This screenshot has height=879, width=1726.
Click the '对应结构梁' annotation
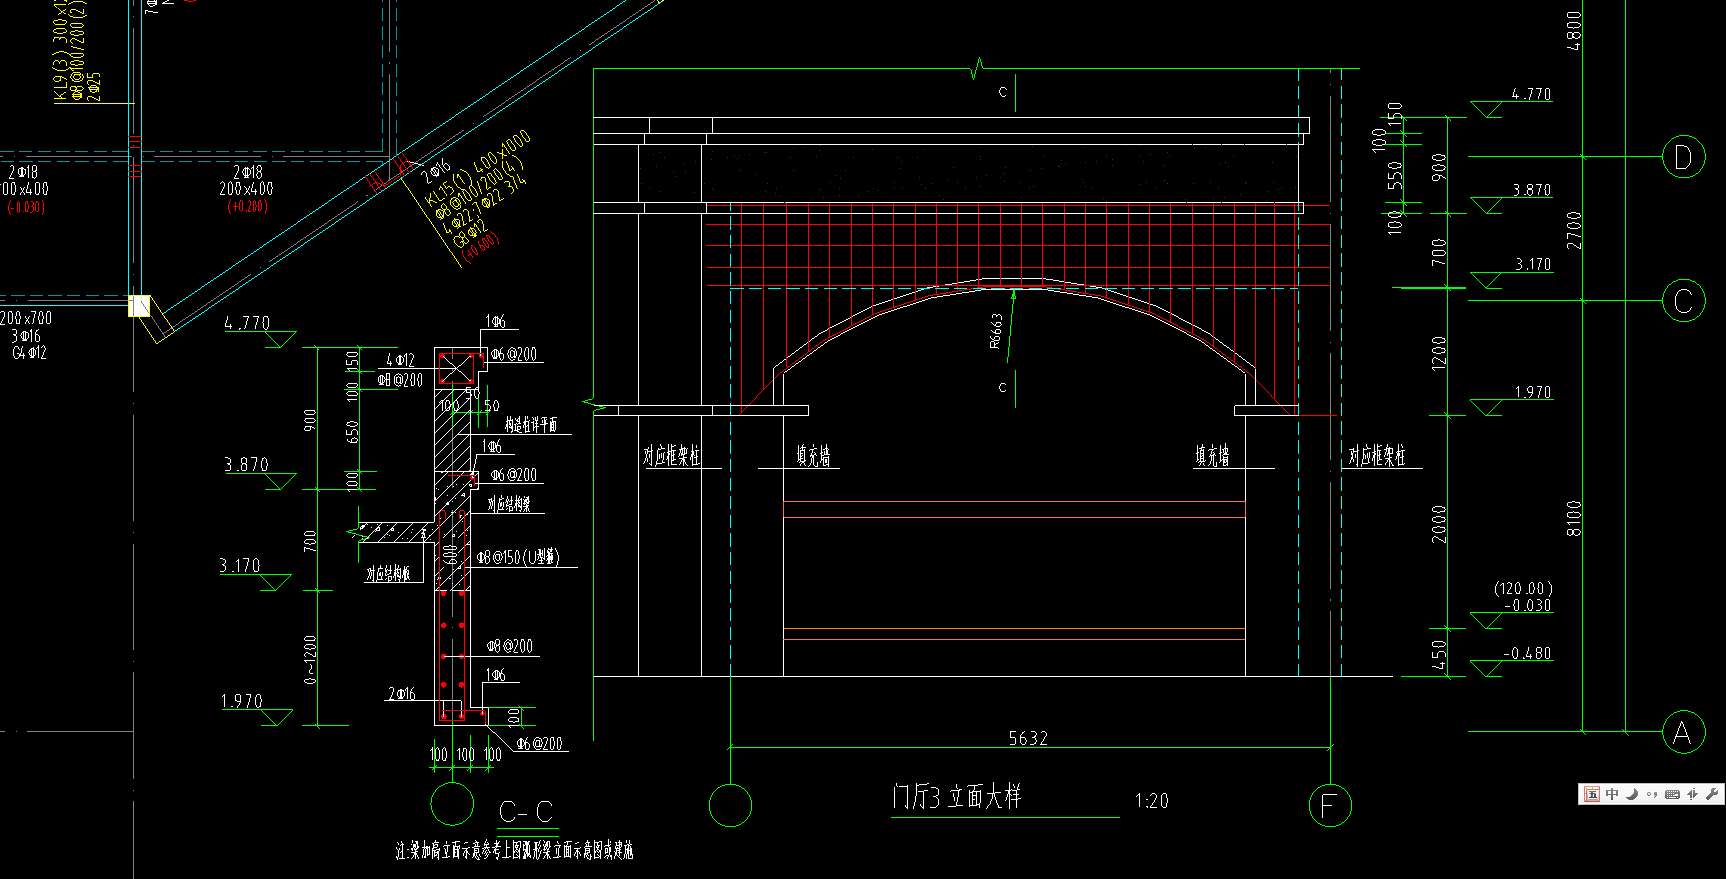coord(510,505)
